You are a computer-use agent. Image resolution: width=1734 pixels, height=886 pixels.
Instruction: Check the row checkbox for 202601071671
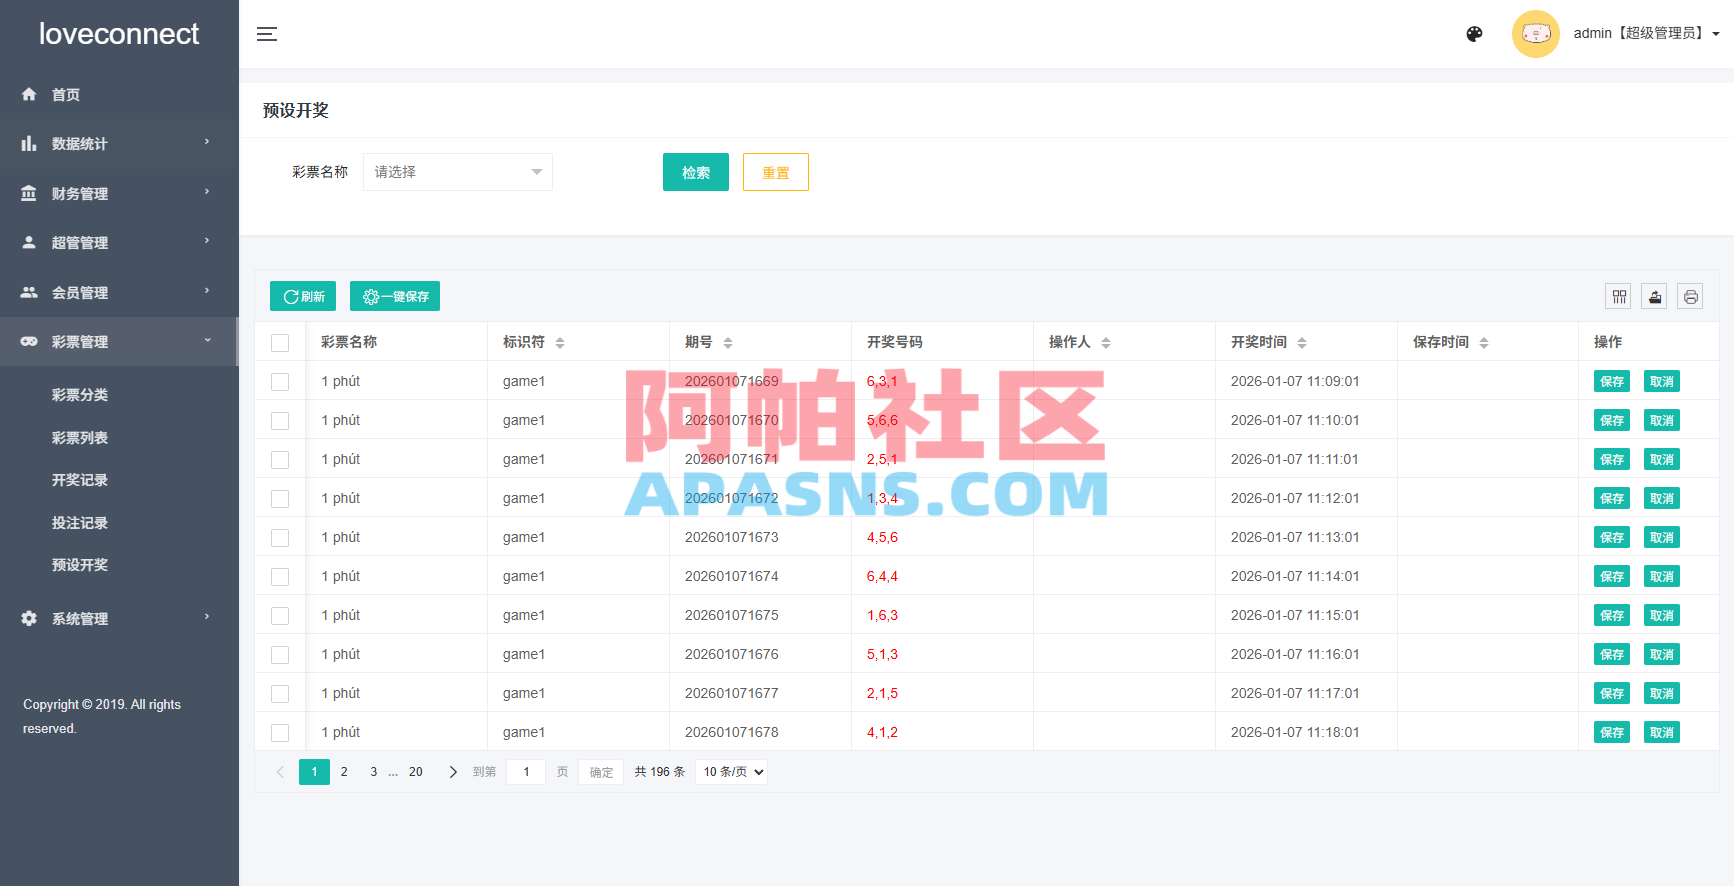coord(280,460)
